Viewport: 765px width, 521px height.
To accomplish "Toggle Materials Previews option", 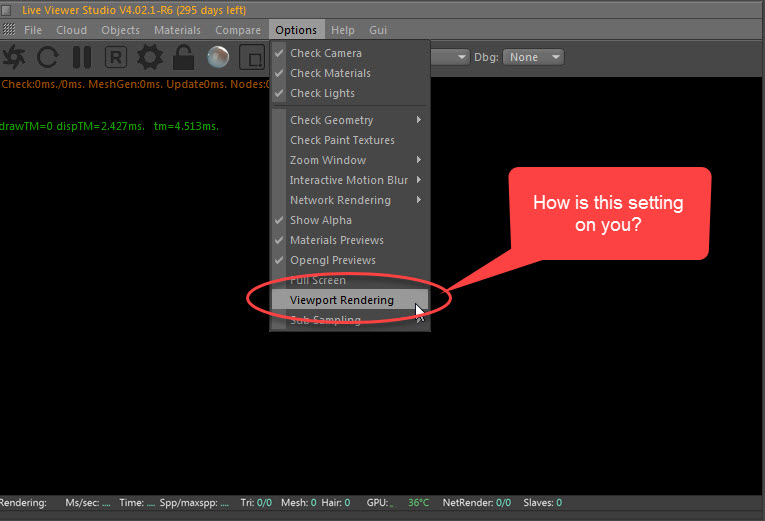I will [x=350, y=240].
